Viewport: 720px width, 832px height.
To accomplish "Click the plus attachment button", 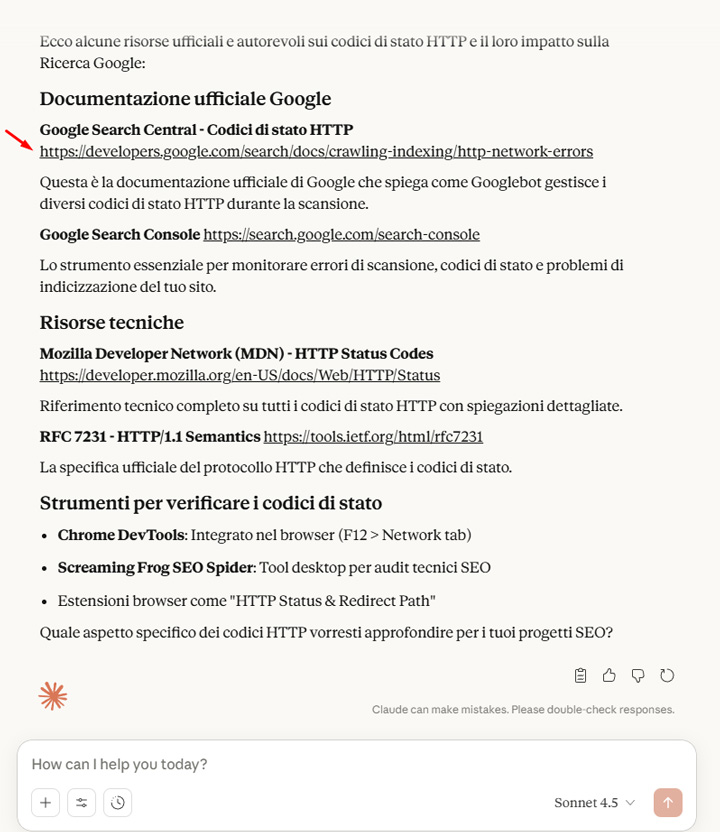I will click(45, 802).
